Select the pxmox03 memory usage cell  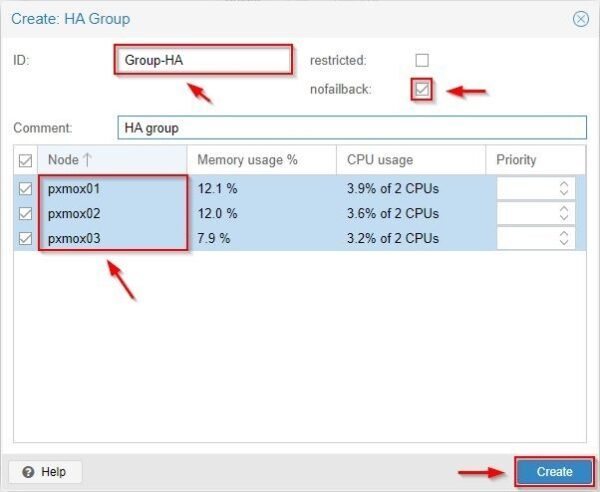(x=260, y=238)
